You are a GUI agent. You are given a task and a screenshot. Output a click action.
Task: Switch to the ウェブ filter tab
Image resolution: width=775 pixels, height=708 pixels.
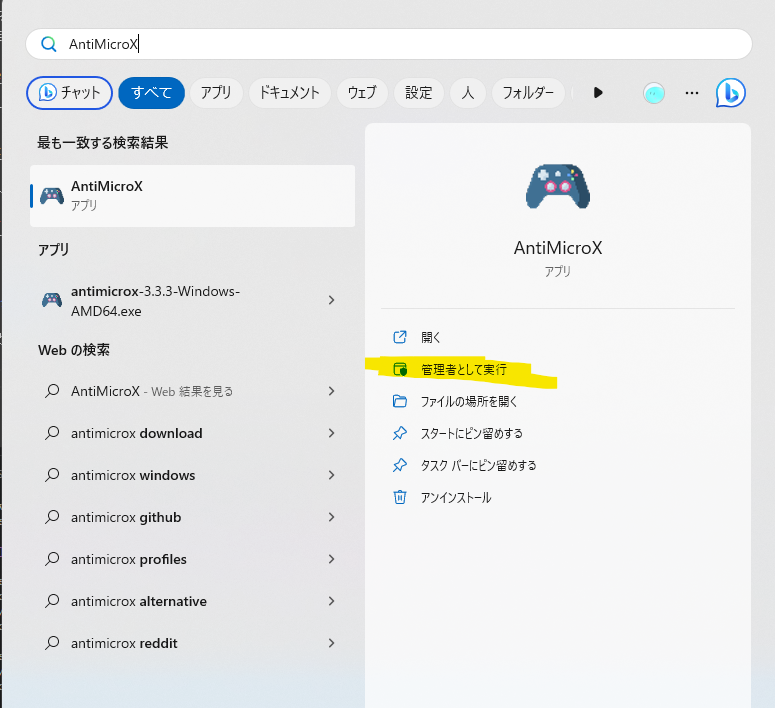click(x=362, y=92)
